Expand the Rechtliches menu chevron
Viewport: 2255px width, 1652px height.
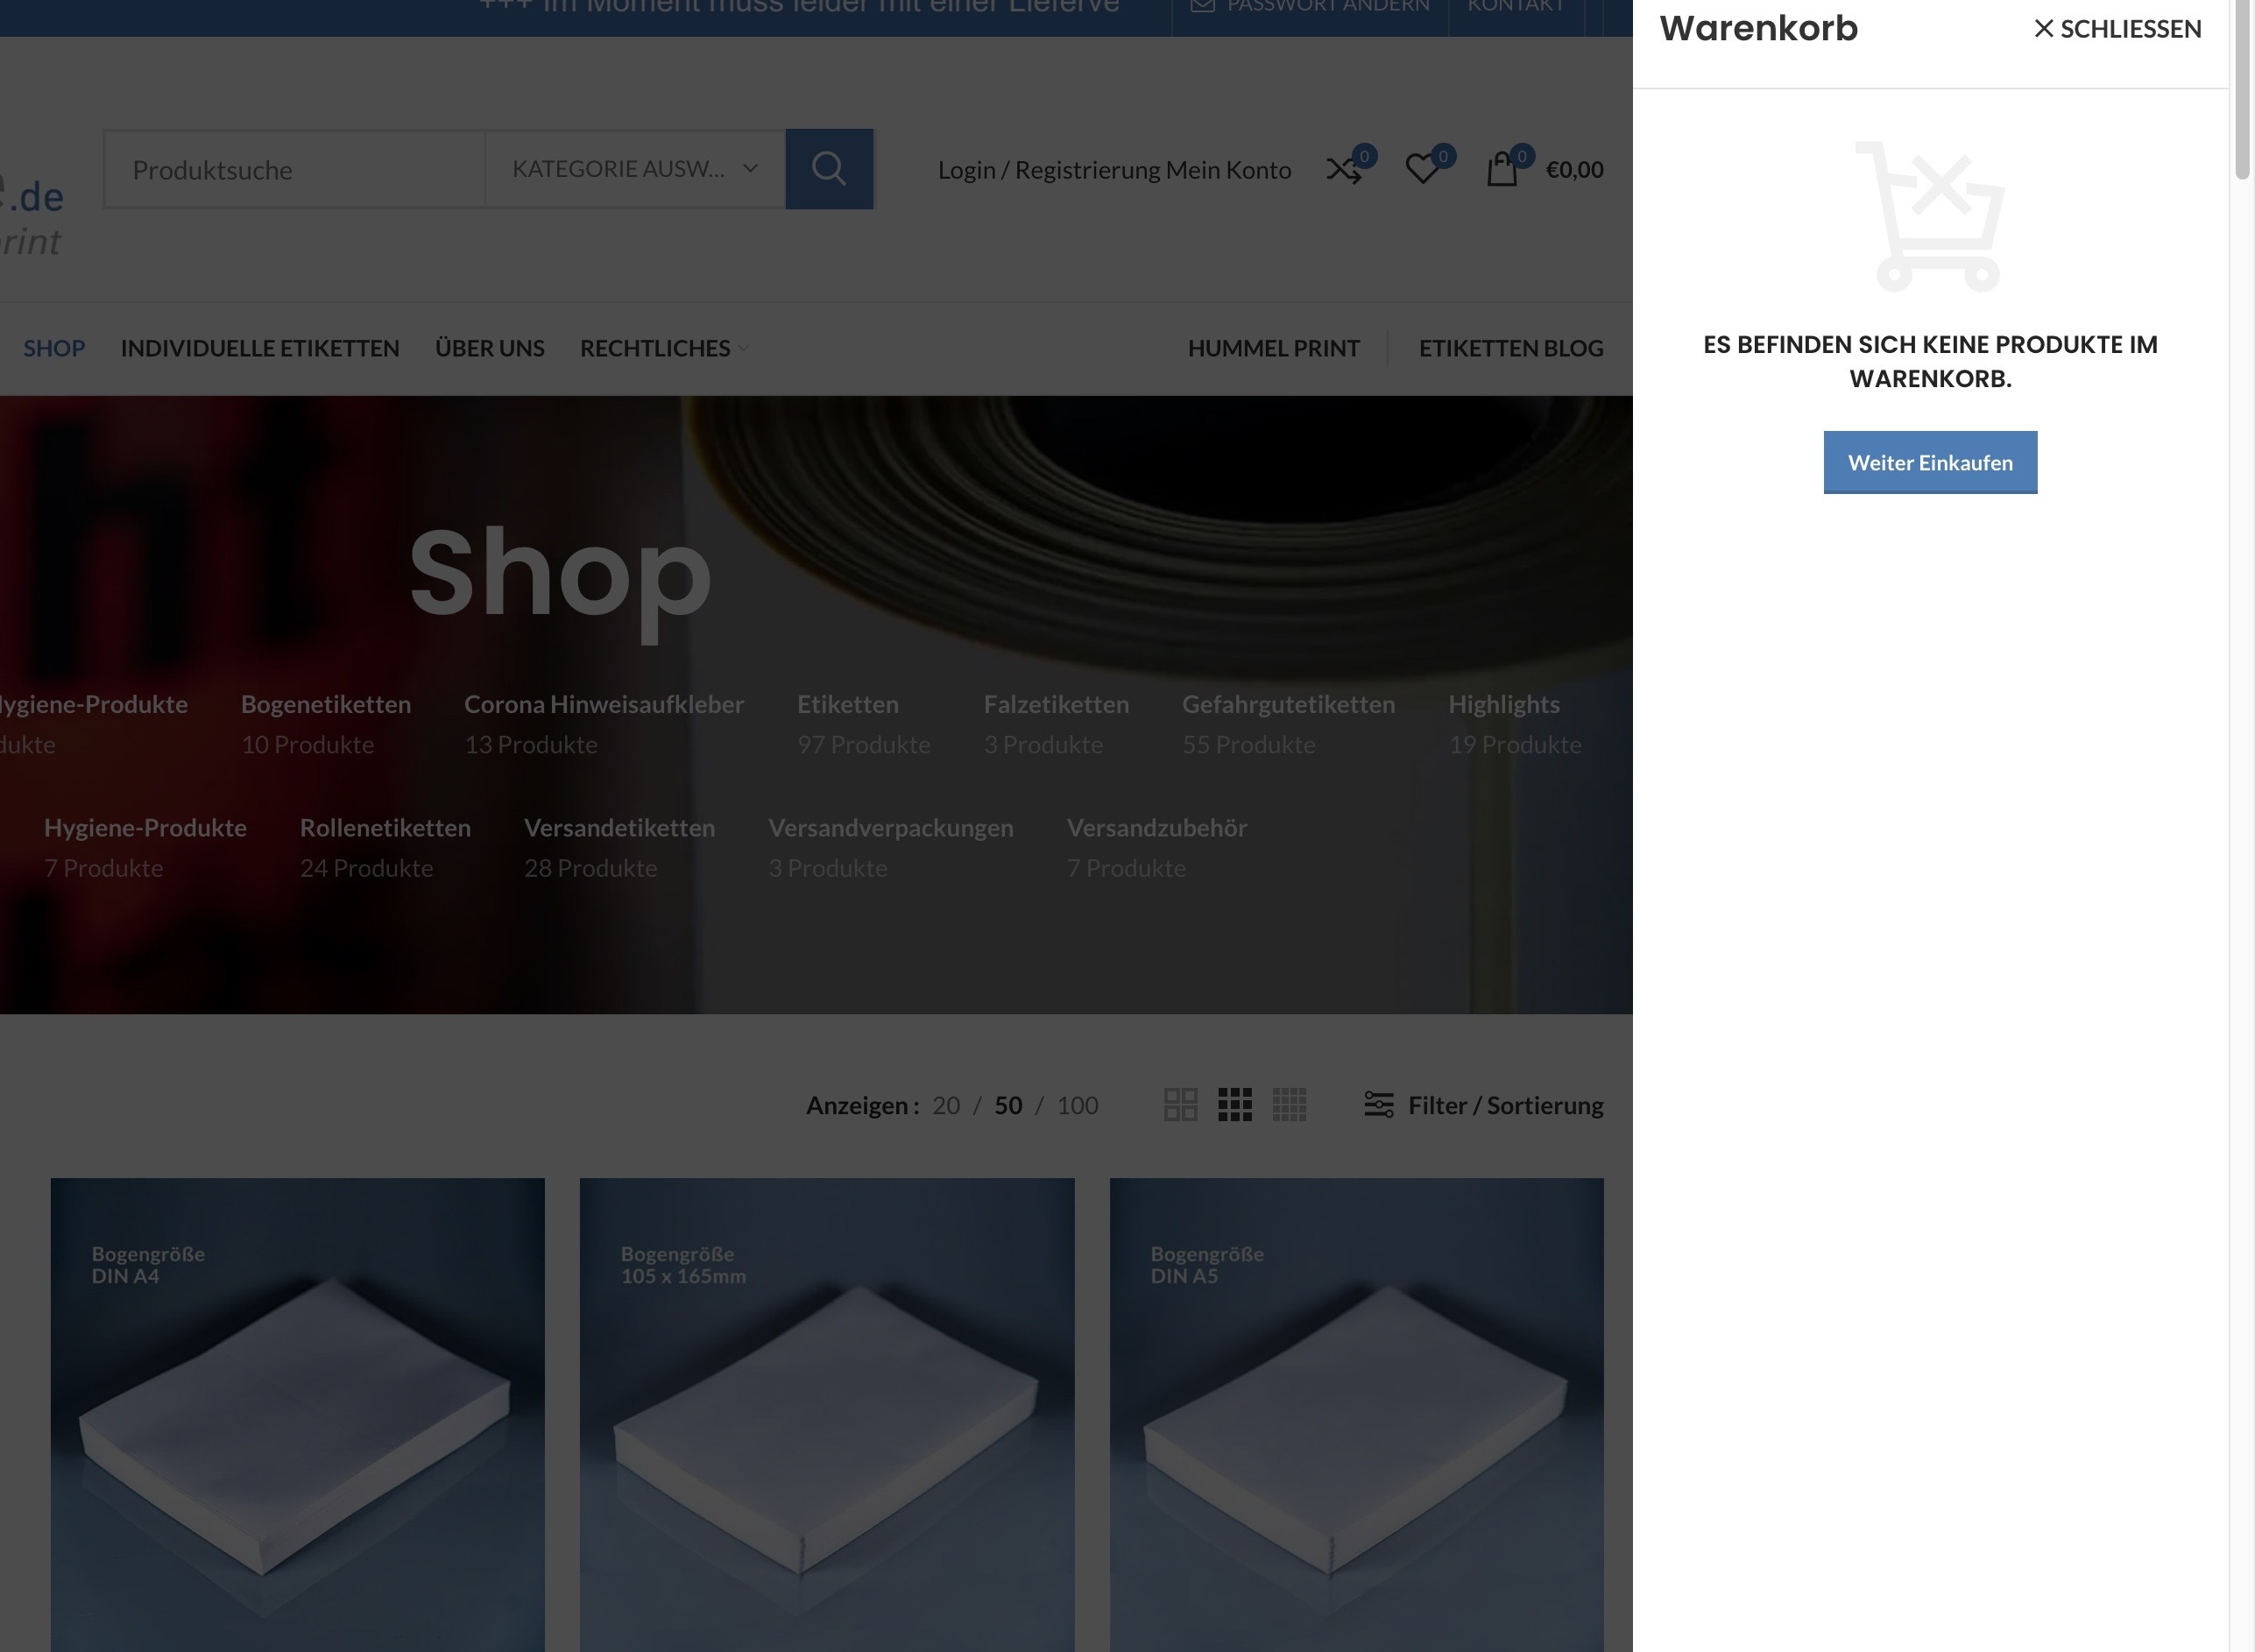743,349
